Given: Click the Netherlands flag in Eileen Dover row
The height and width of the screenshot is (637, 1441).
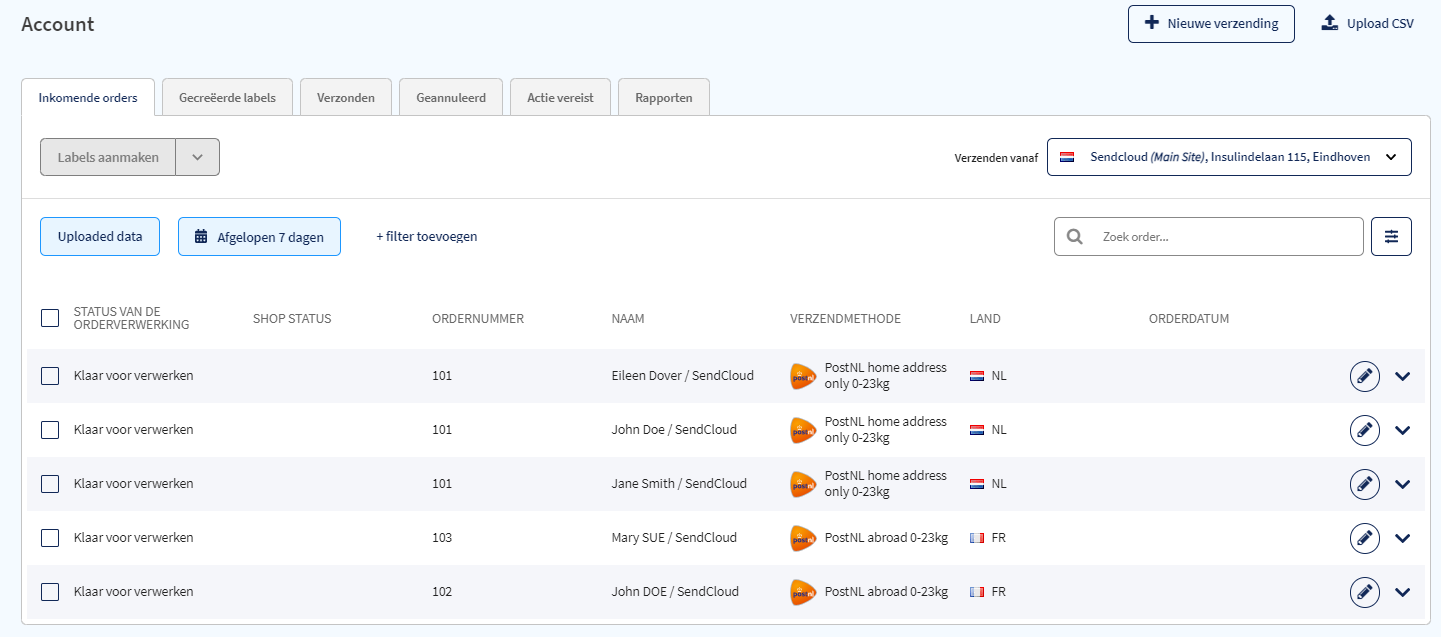Looking at the screenshot, I should click(x=977, y=376).
